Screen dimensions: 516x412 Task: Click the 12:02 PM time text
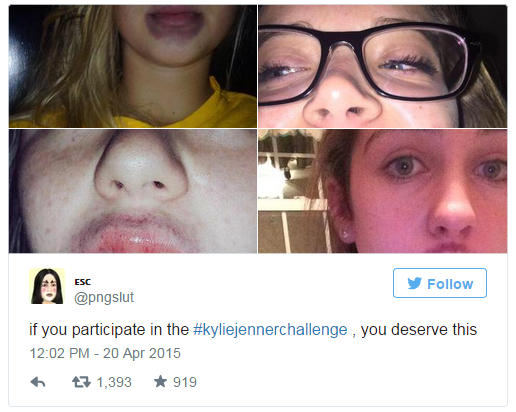(60, 353)
